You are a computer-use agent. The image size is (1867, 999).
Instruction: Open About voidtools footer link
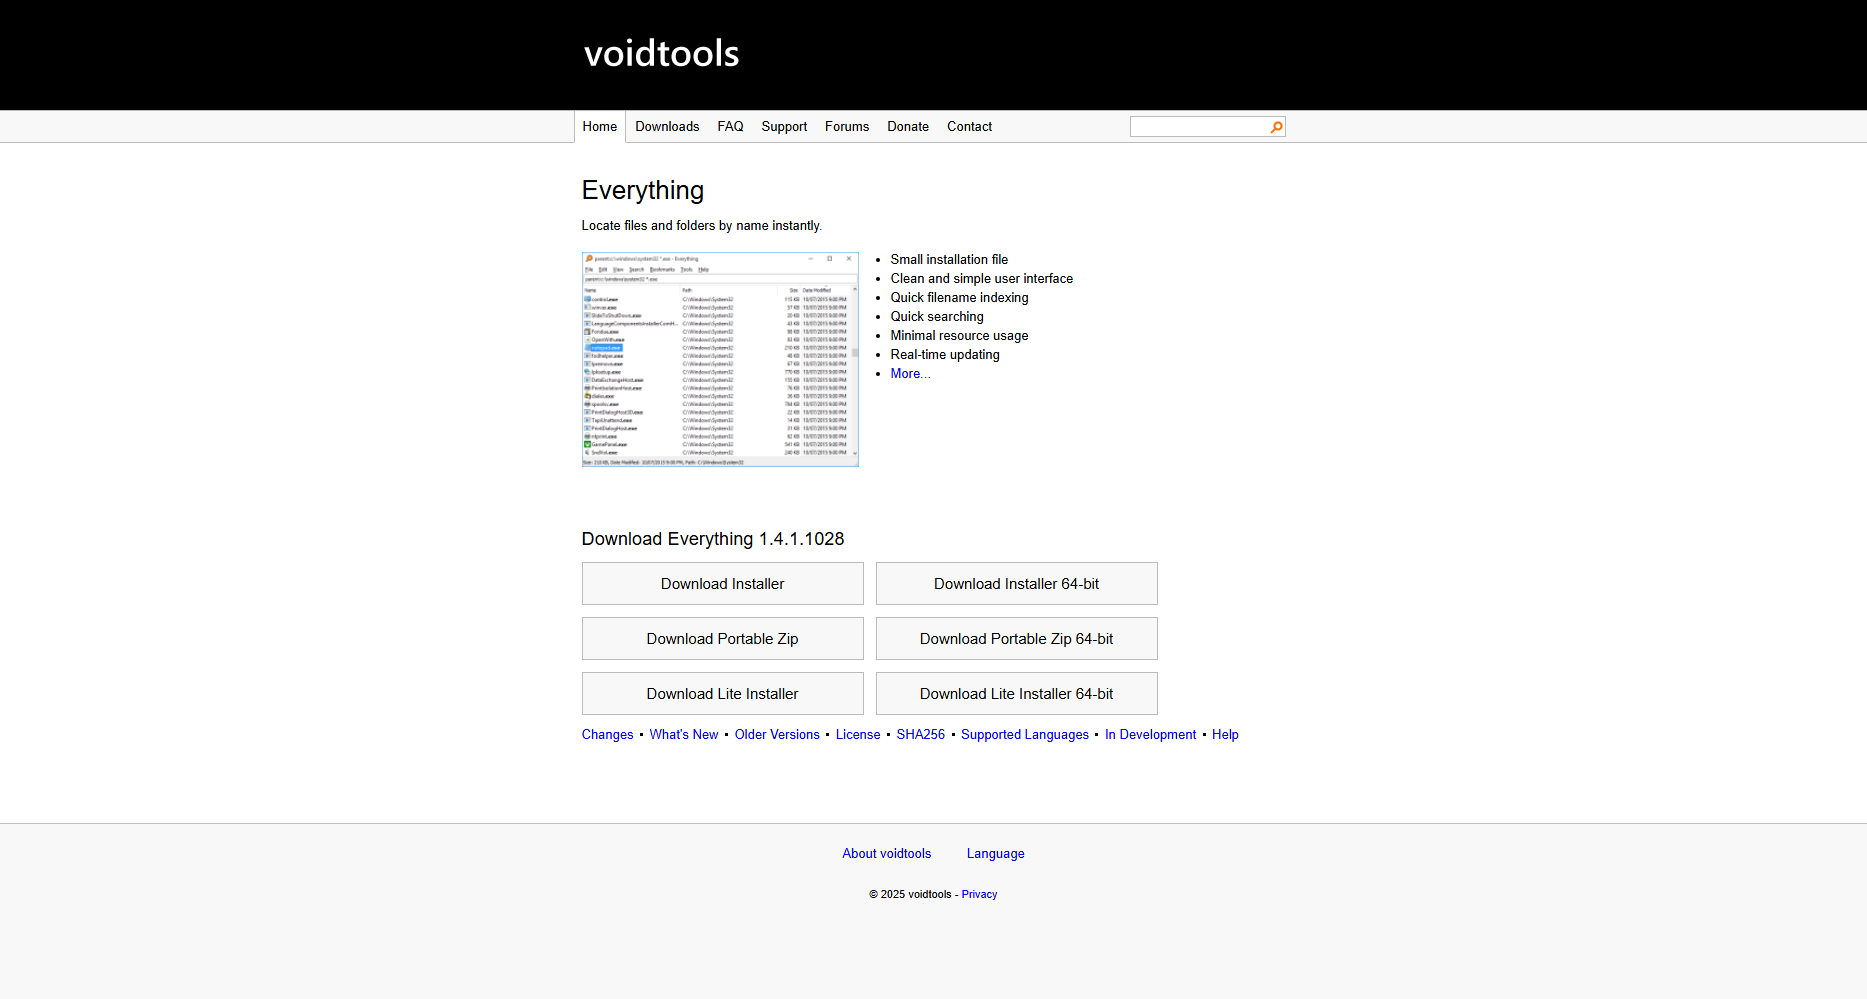click(x=886, y=854)
